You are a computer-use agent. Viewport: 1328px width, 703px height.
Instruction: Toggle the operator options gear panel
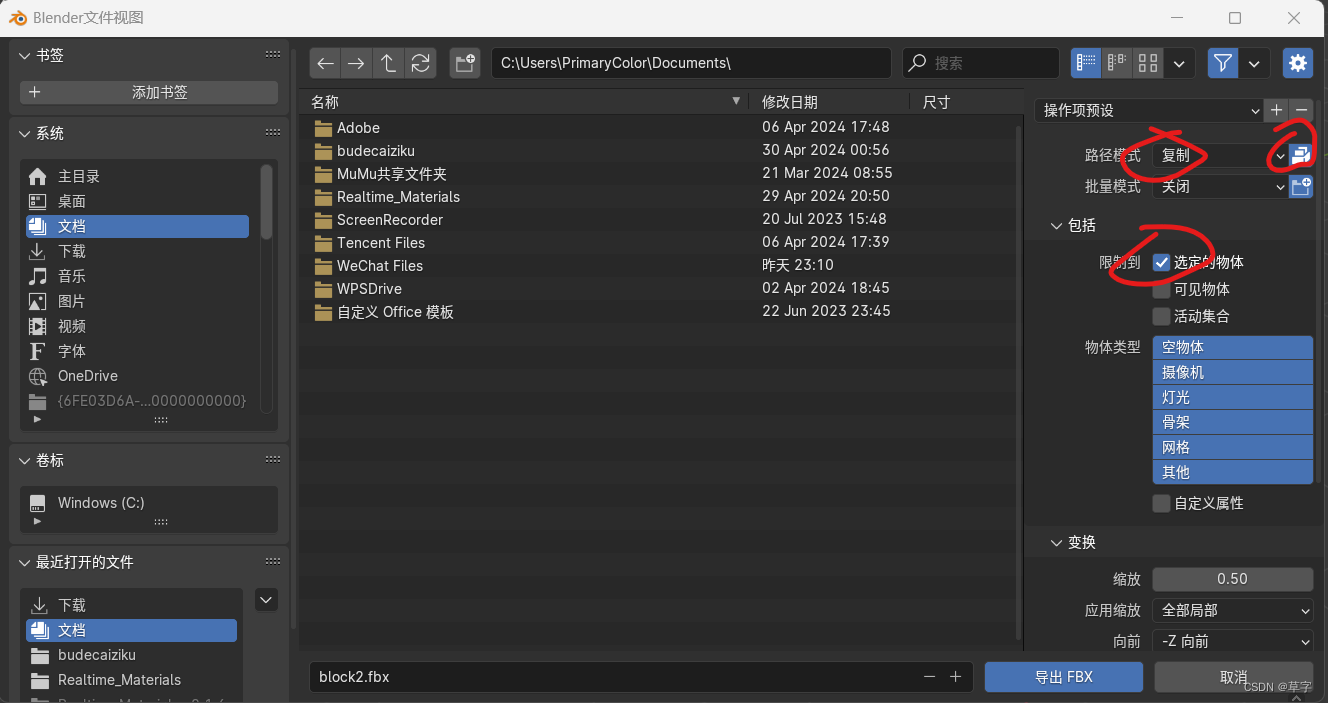pyautogui.click(x=1298, y=63)
